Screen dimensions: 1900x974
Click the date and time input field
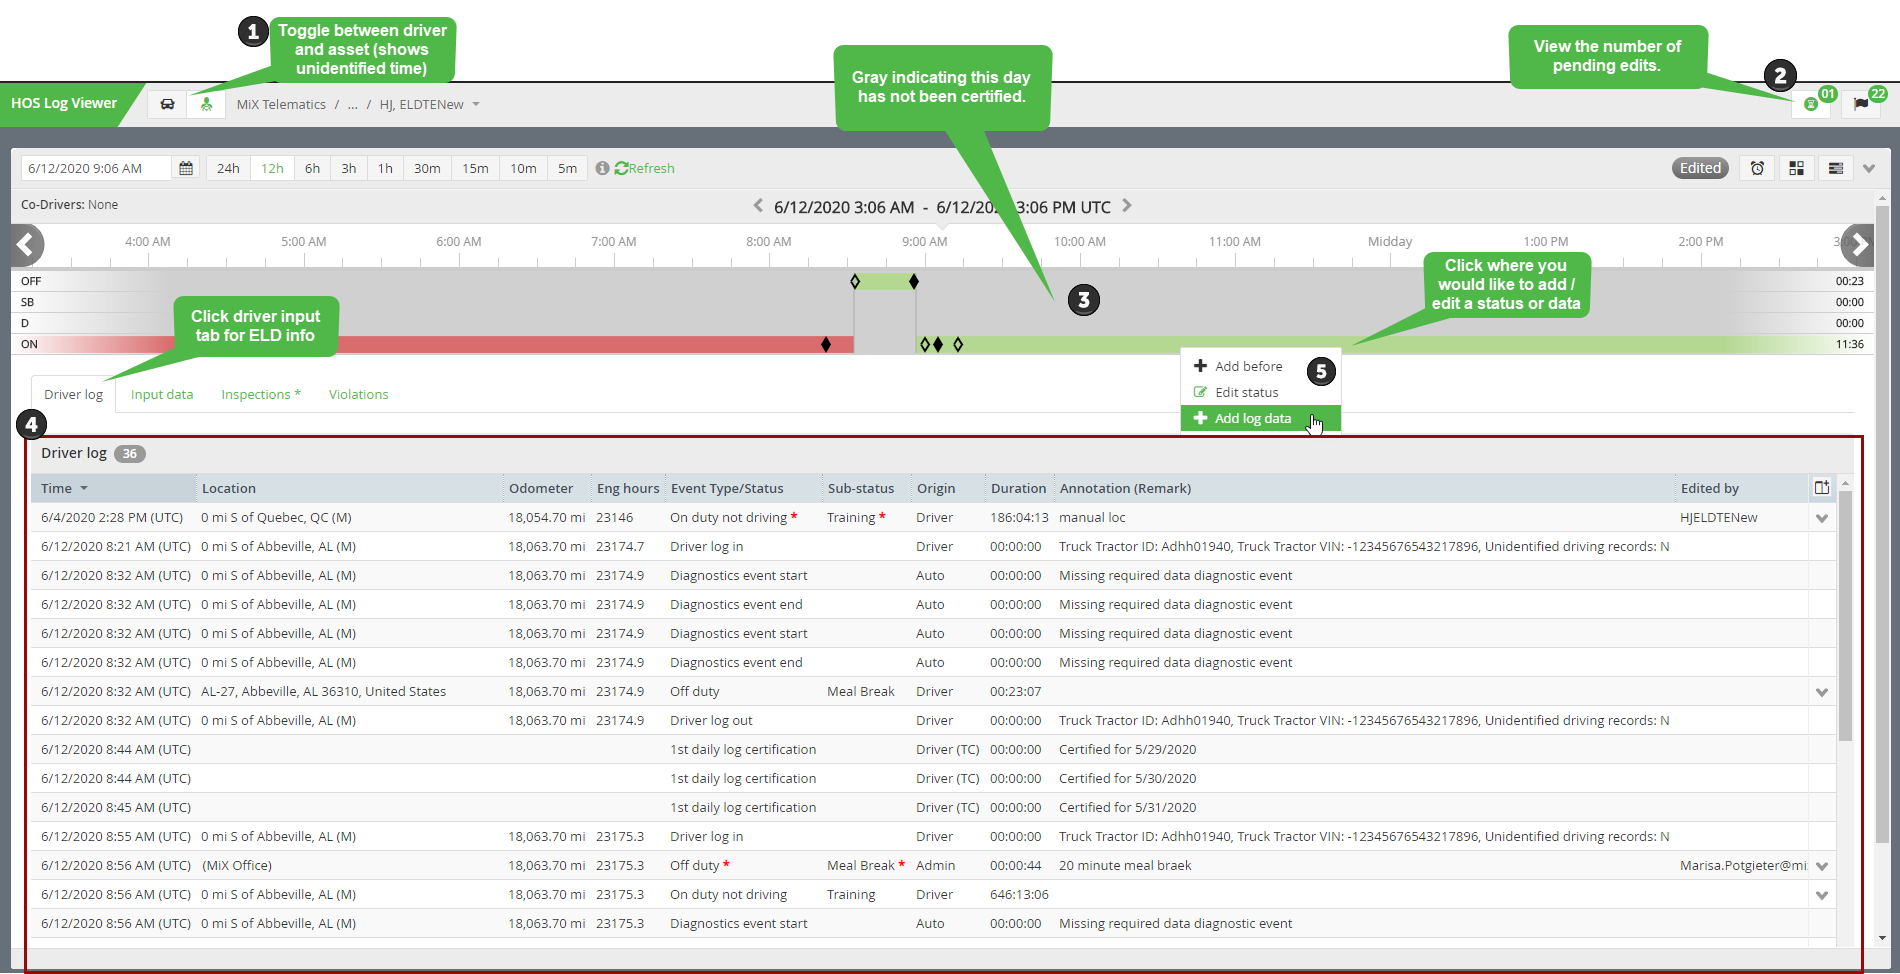96,168
